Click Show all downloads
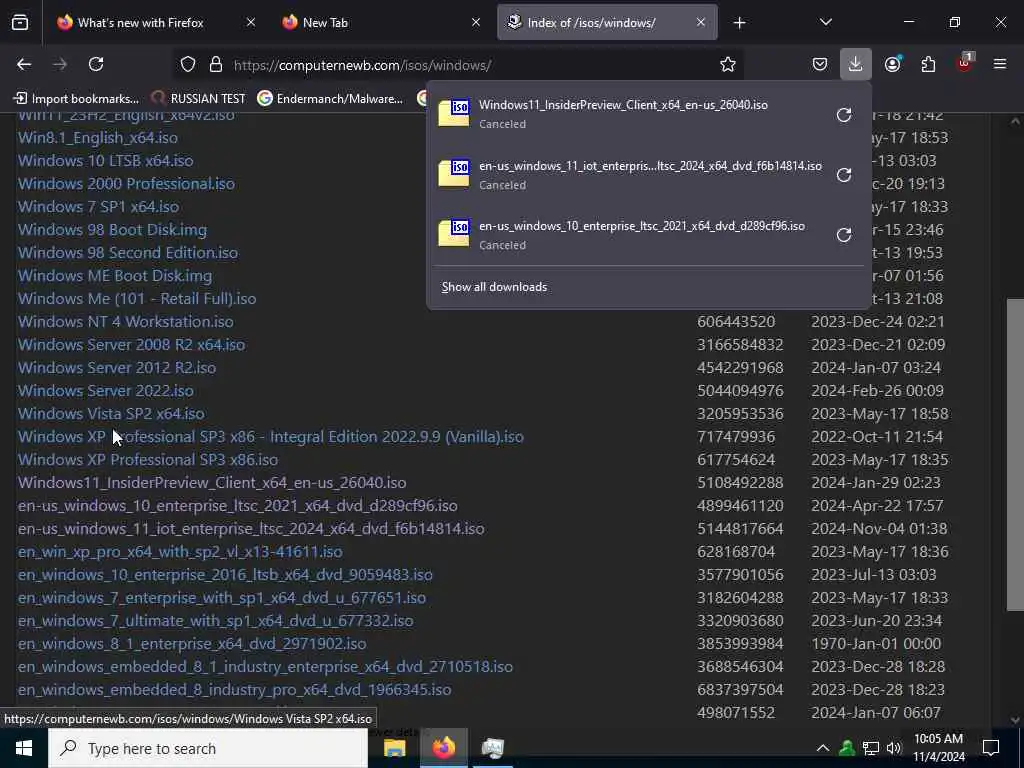Screen dimensions: 1024x768 coord(494,287)
